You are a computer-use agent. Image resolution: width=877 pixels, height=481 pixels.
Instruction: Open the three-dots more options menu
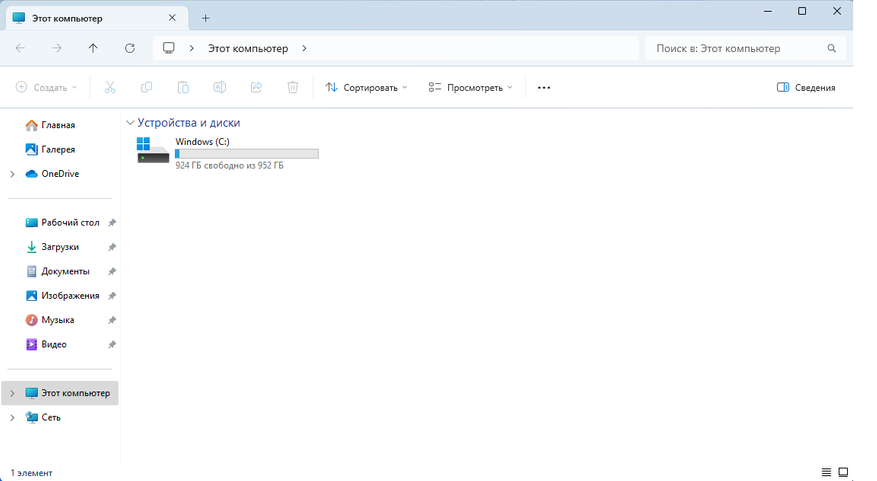click(x=544, y=88)
